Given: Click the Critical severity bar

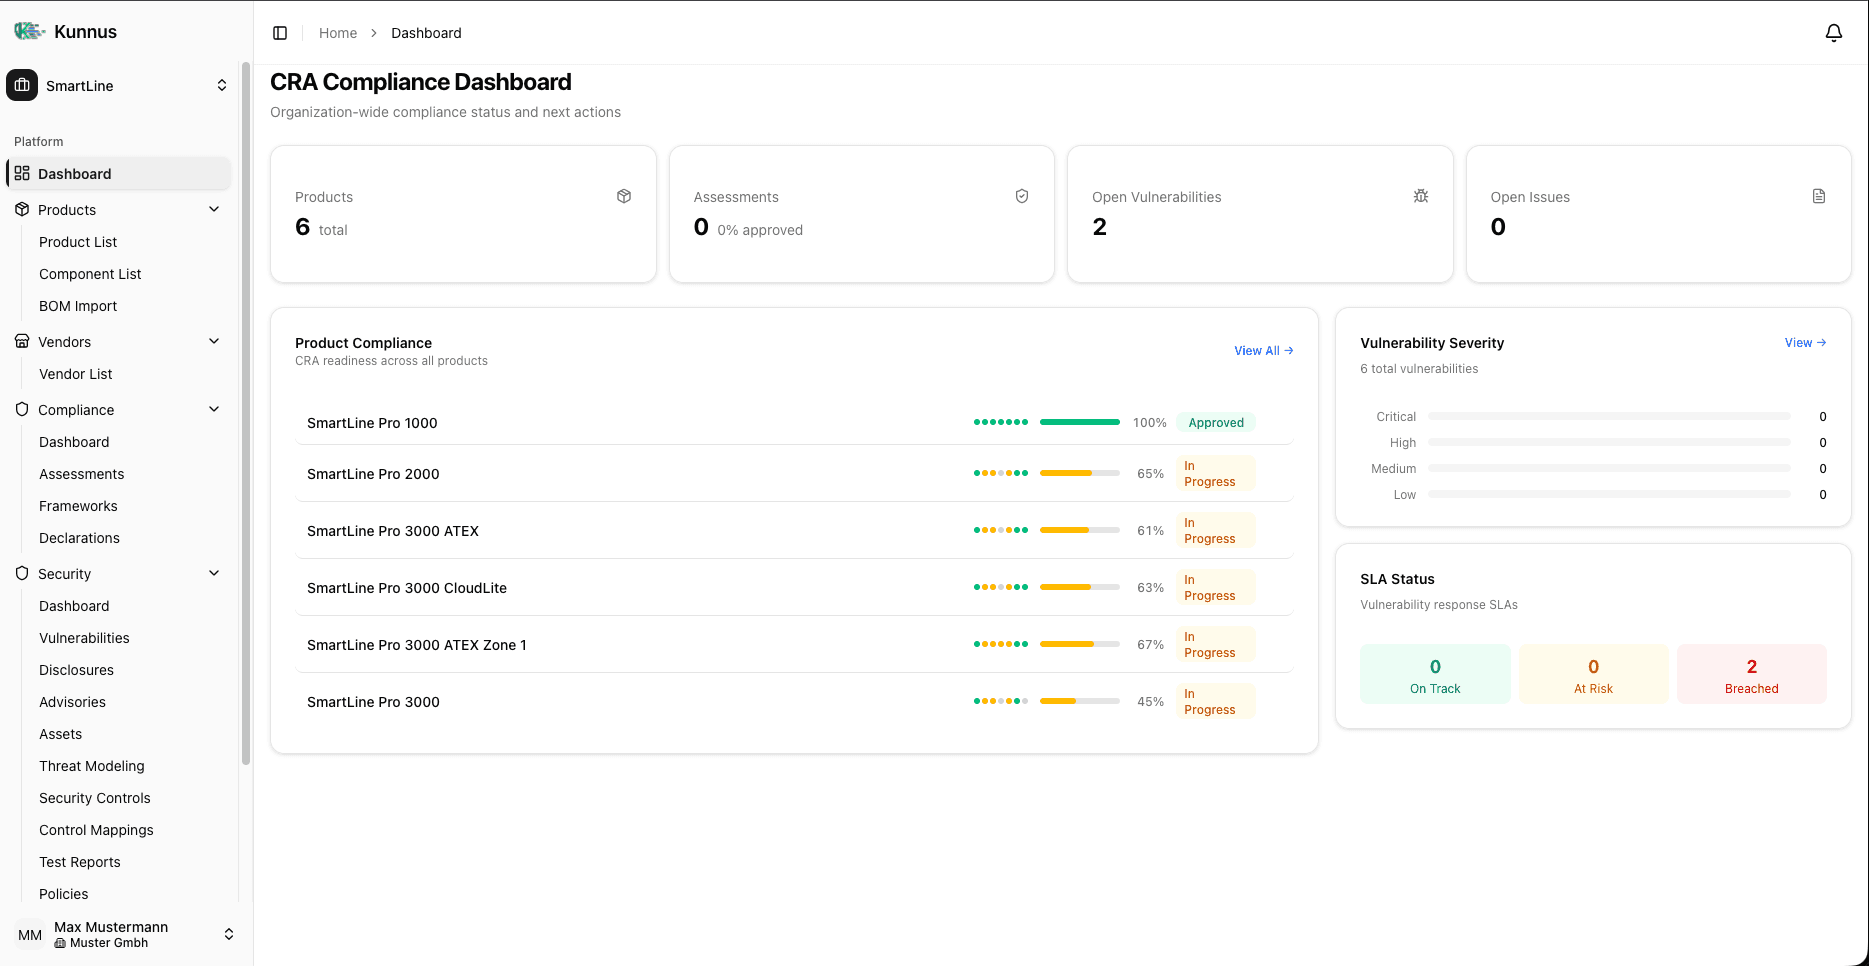Looking at the screenshot, I should [1609, 416].
